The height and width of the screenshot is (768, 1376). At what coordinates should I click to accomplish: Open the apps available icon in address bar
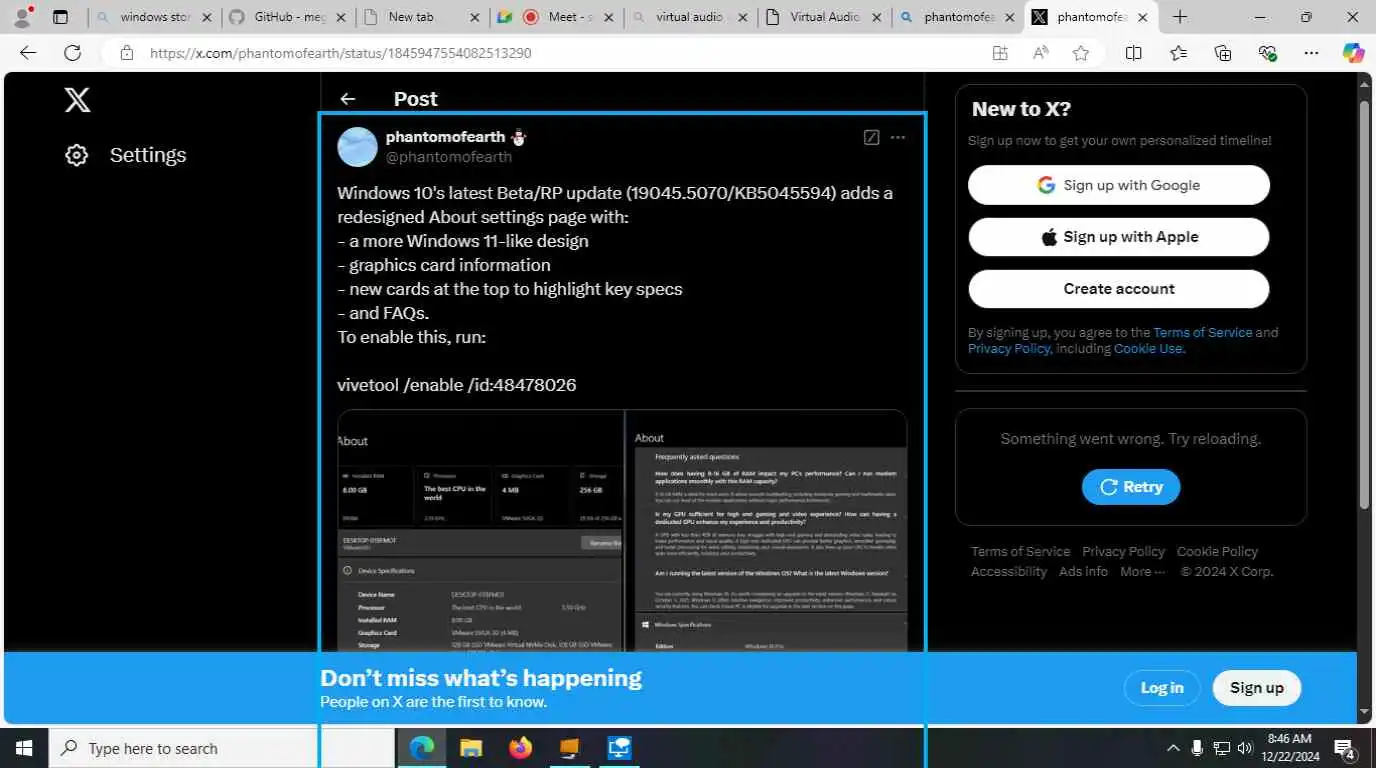(x=999, y=53)
